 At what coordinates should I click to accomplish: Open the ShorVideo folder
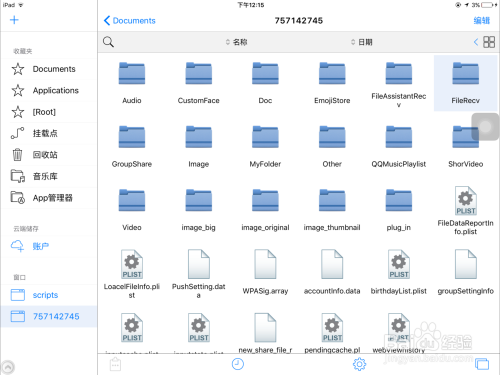(466, 147)
